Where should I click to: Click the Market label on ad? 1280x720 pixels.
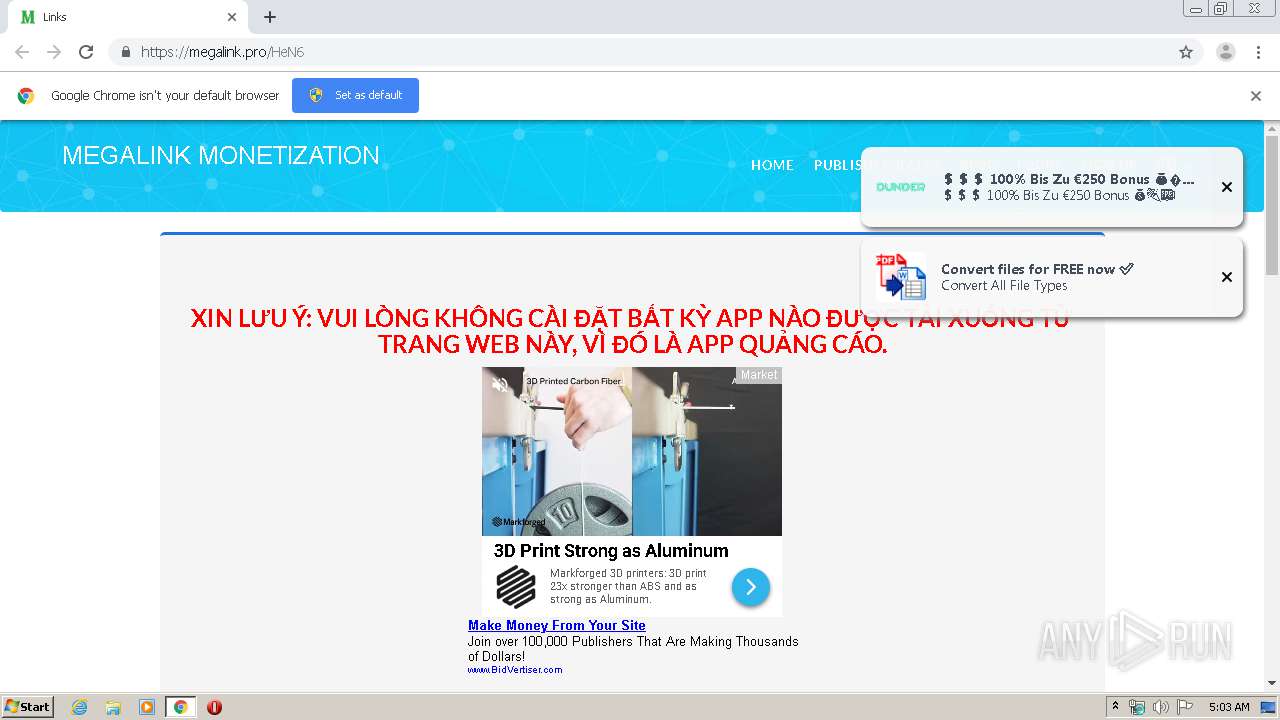point(759,375)
